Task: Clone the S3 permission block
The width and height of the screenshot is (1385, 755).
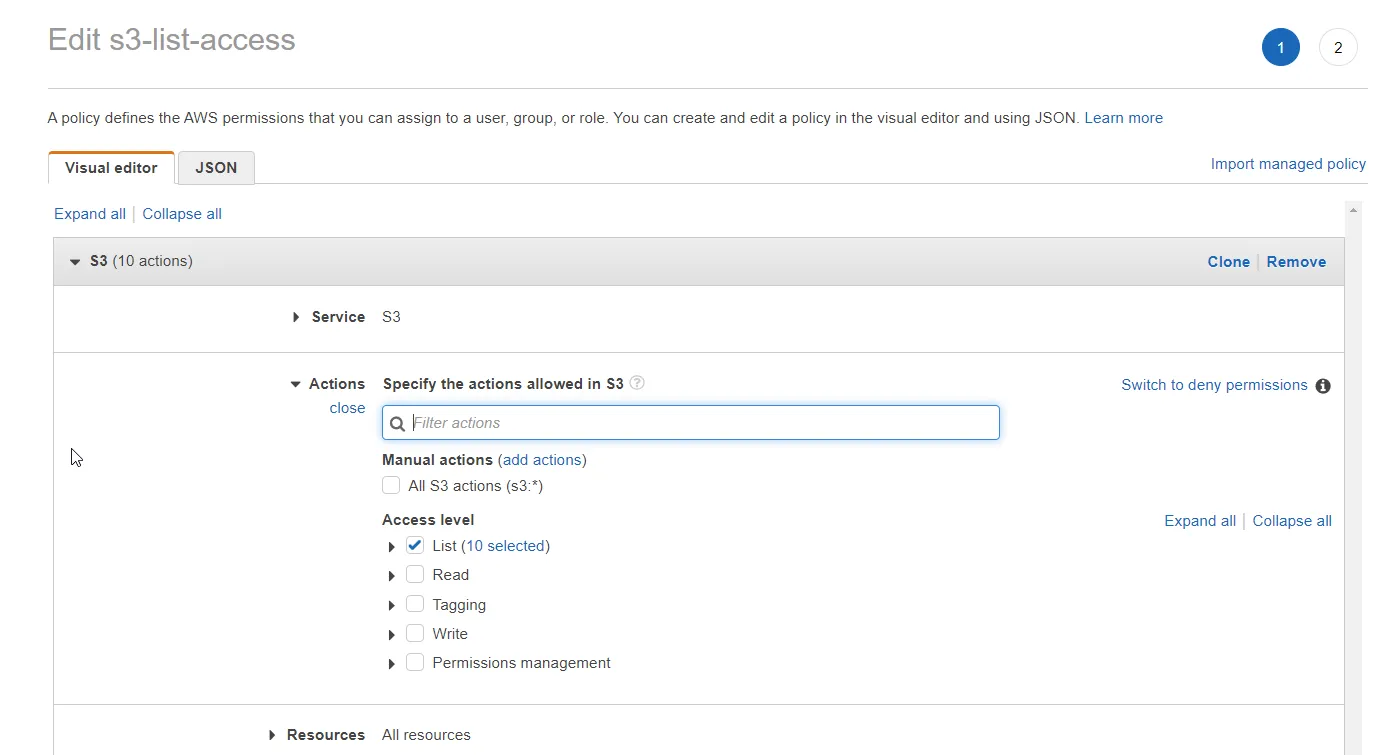Action: 1229,261
